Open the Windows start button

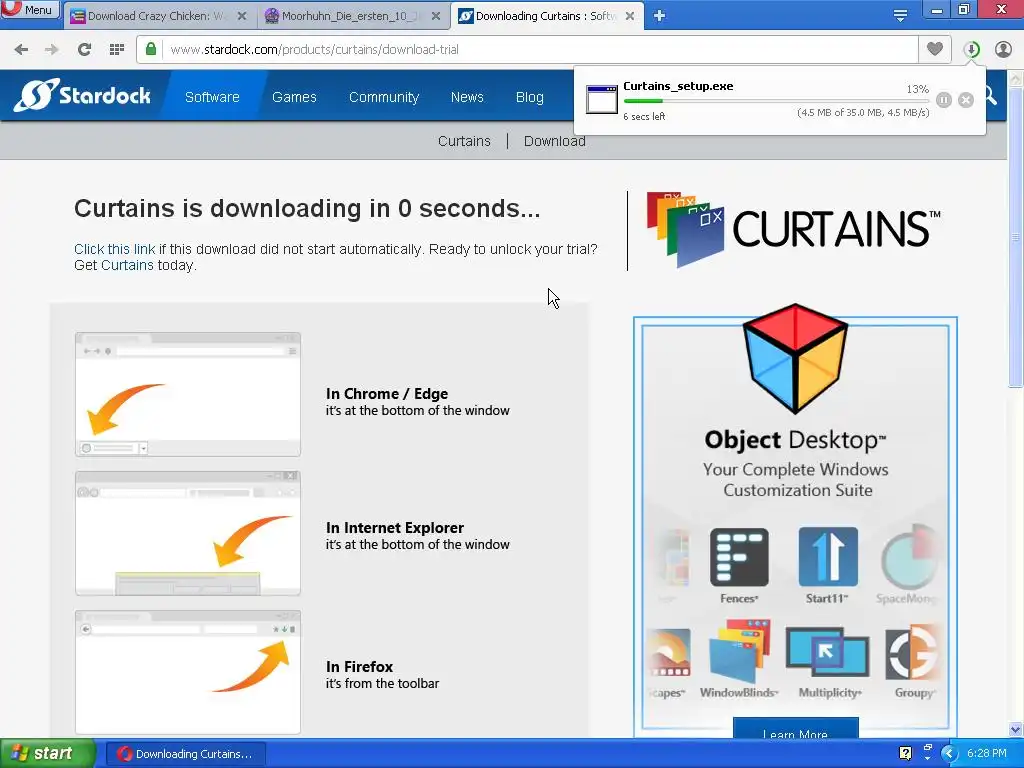47,754
